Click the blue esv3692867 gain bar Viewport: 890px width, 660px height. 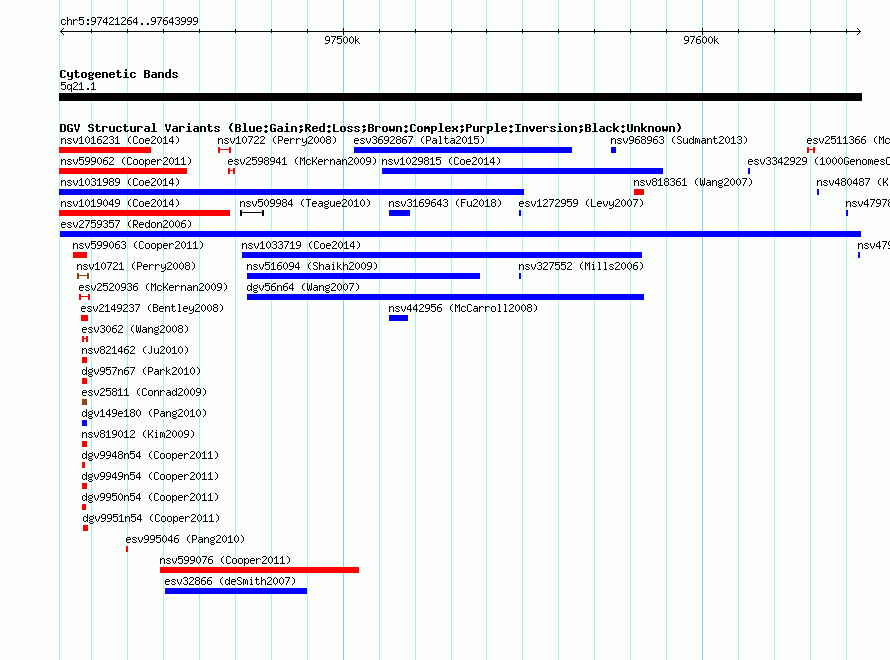point(463,150)
